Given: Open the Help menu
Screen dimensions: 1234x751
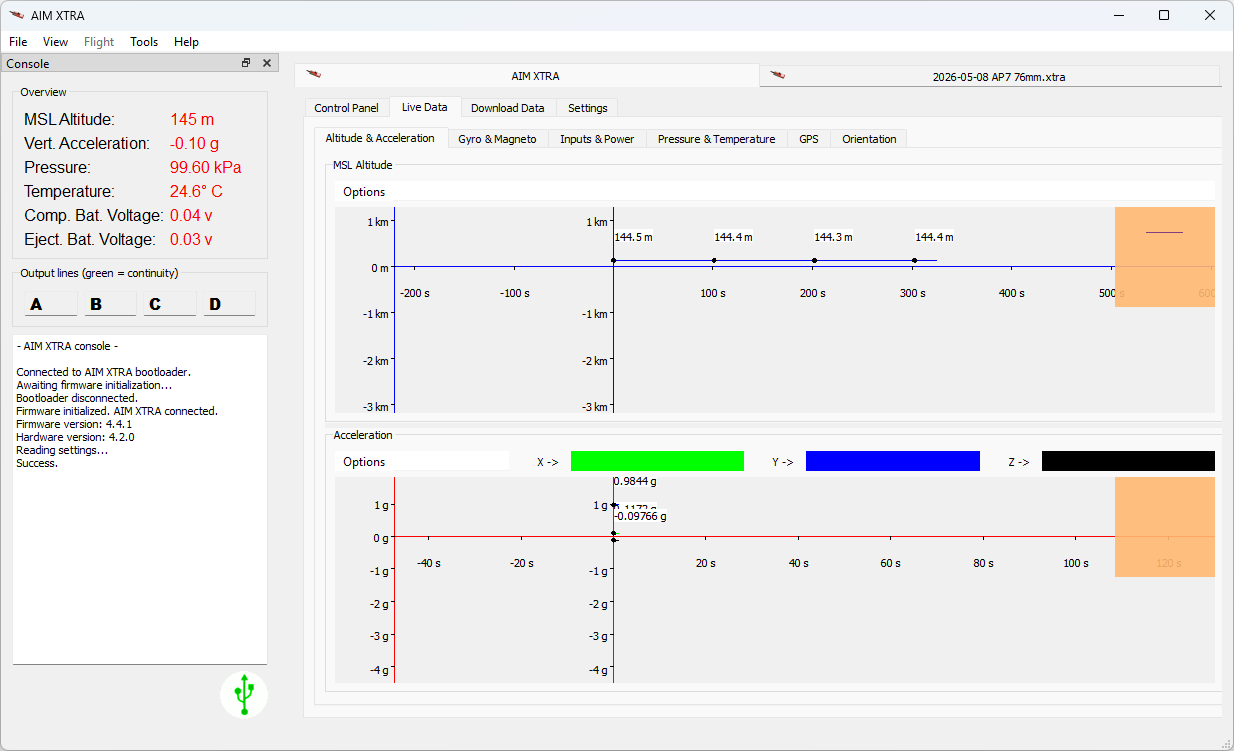Looking at the screenshot, I should 186,42.
